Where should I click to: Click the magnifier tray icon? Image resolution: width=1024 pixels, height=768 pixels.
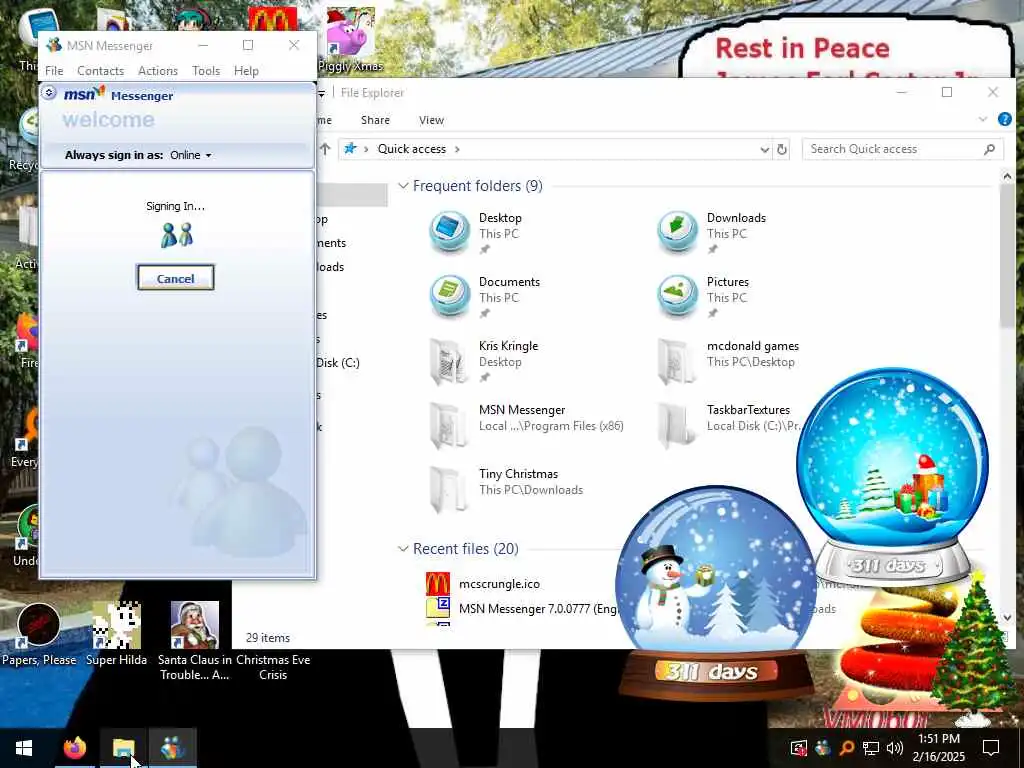point(846,748)
